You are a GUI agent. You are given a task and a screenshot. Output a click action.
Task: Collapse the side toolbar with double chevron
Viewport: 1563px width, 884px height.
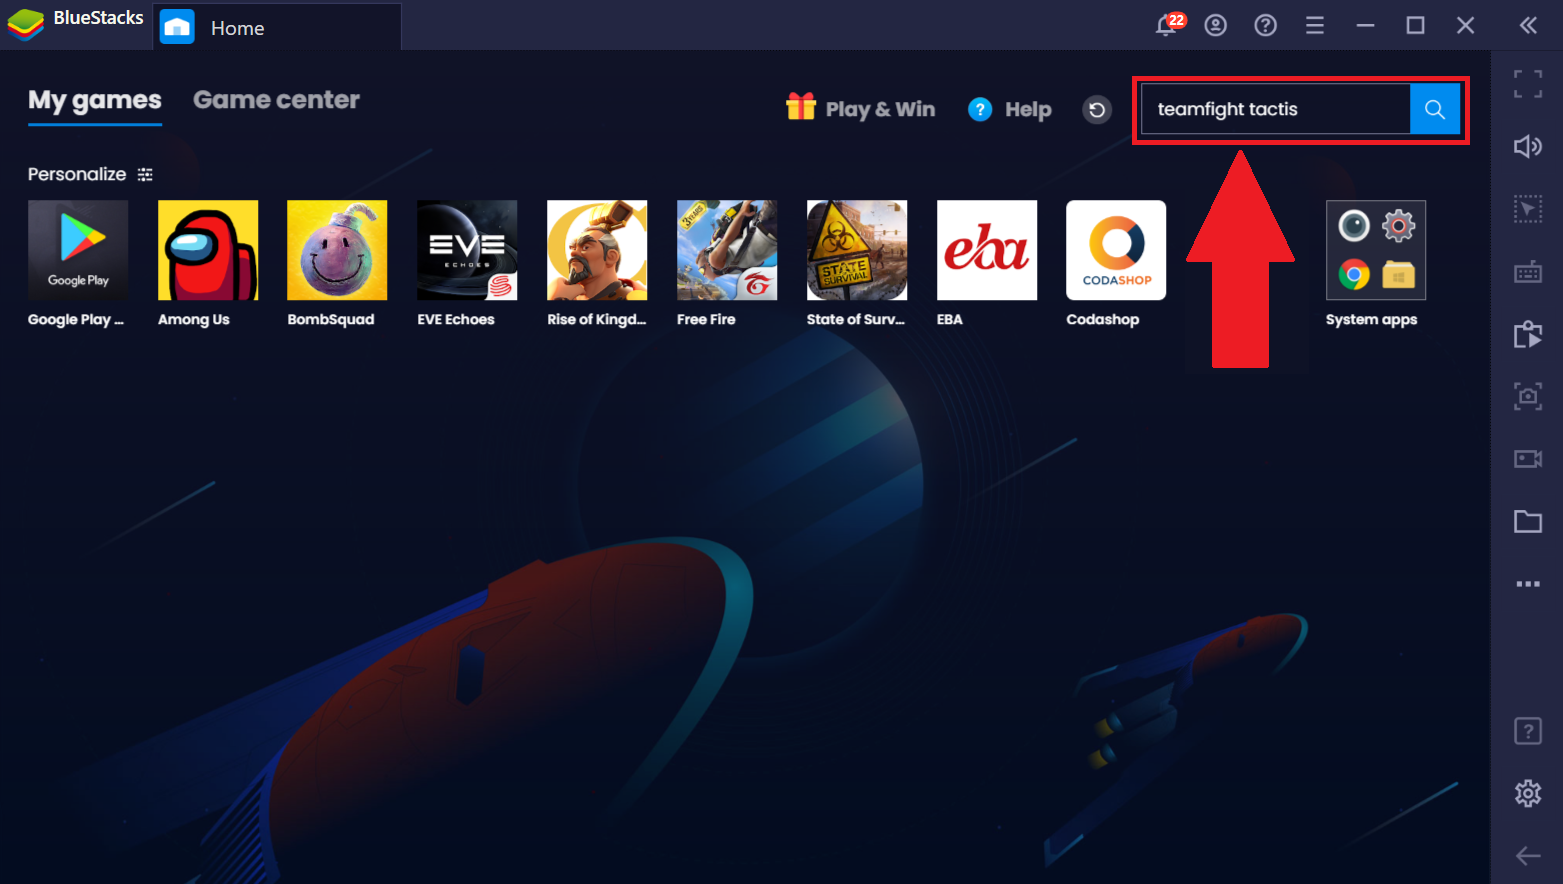click(1528, 25)
